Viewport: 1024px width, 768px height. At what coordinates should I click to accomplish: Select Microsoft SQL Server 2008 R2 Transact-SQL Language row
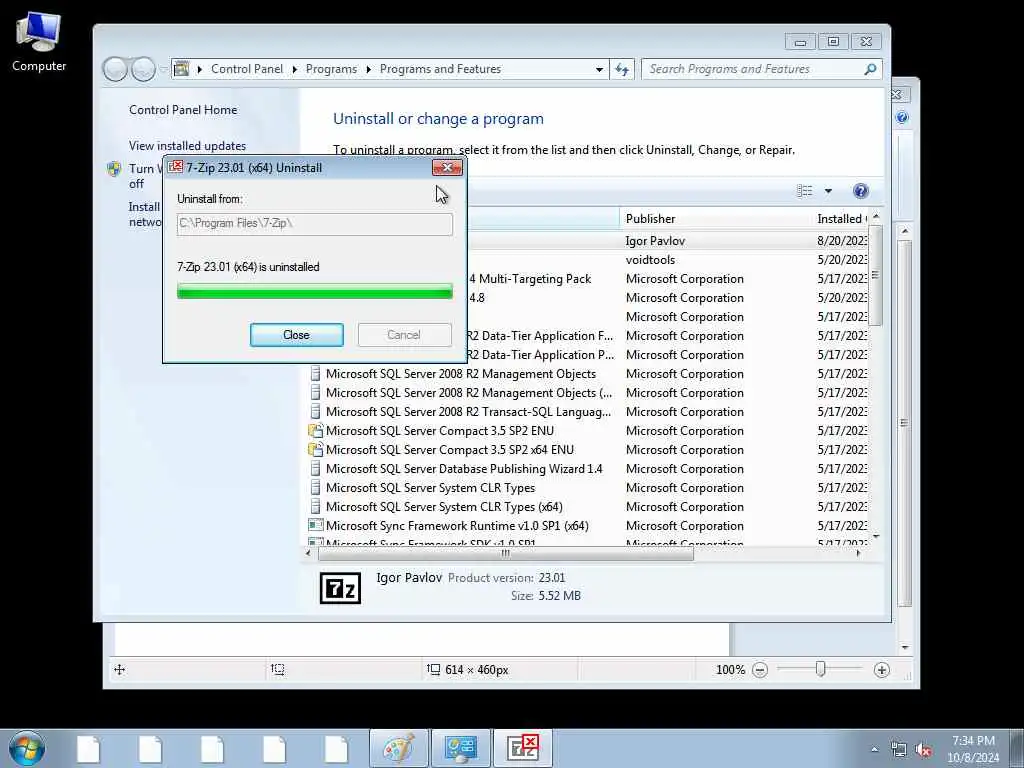click(468, 412)
